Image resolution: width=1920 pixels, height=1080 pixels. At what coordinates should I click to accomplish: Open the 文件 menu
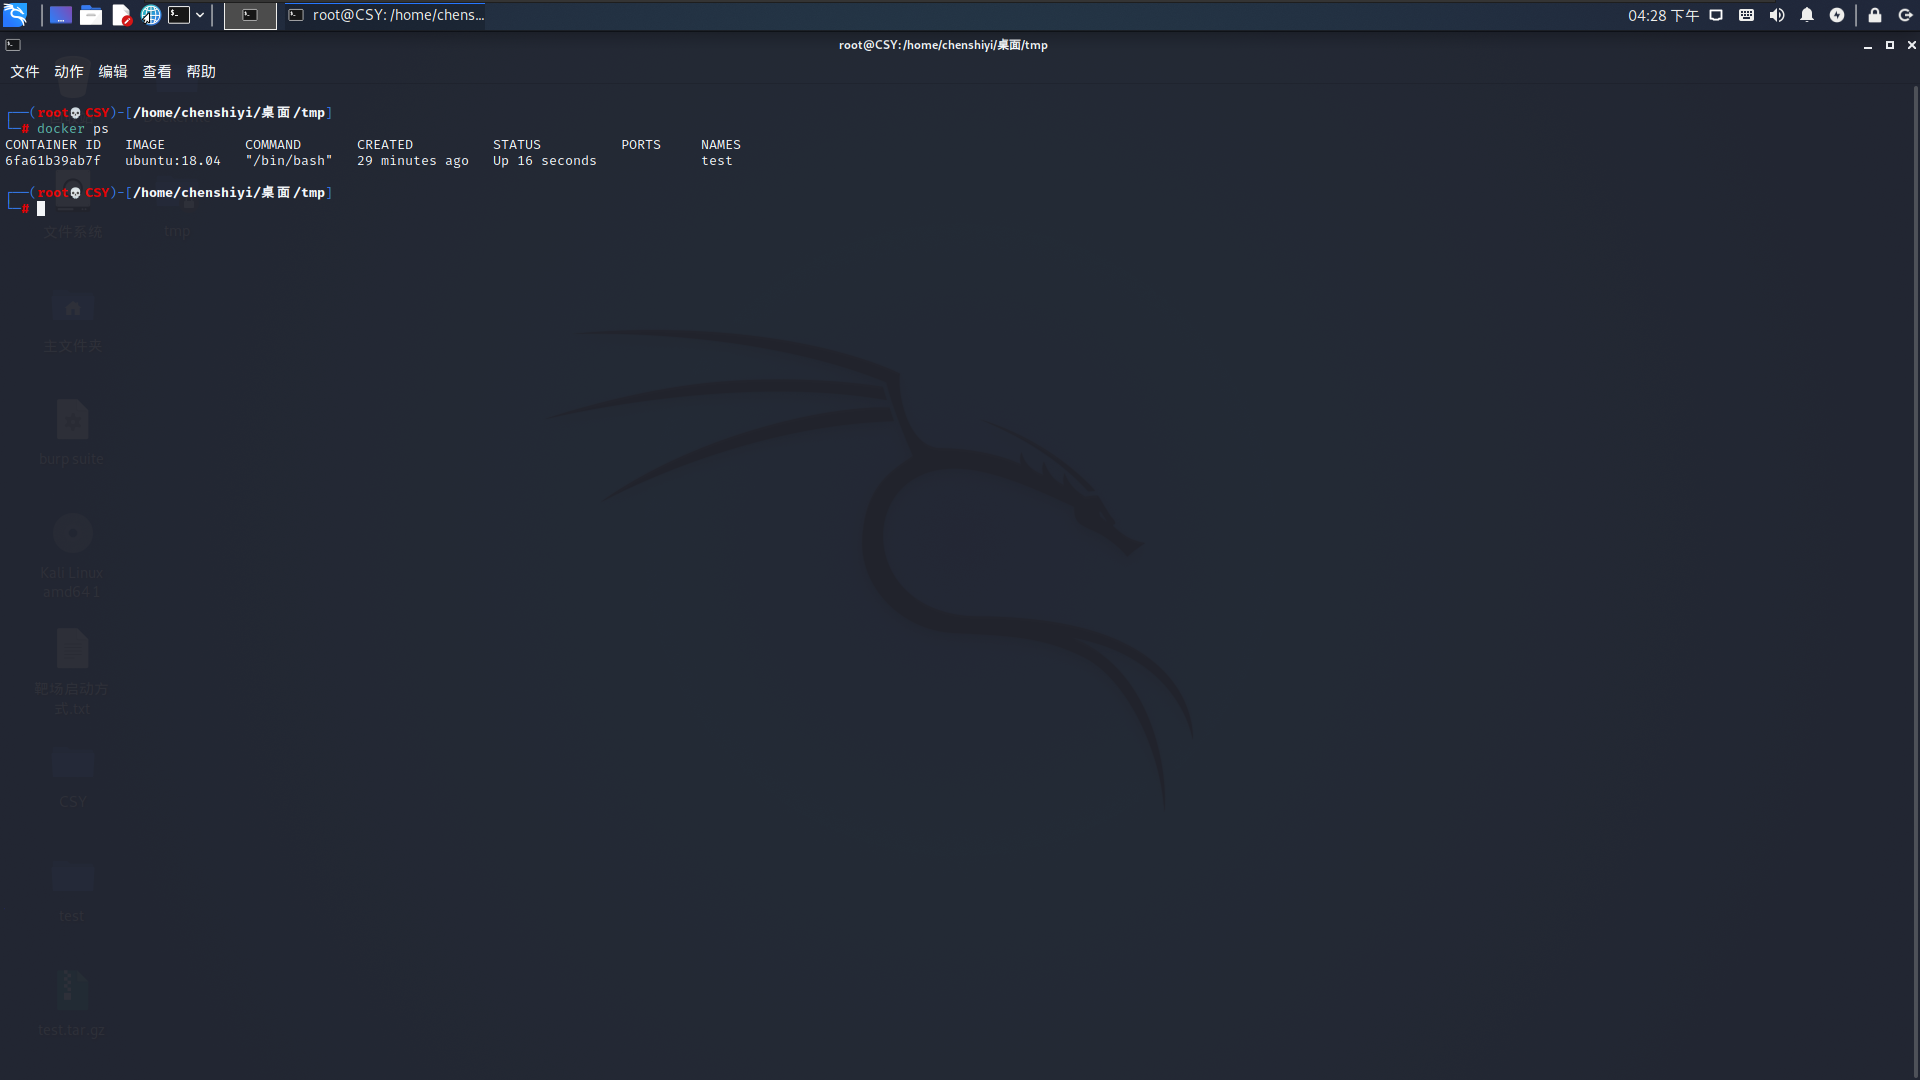25,72
